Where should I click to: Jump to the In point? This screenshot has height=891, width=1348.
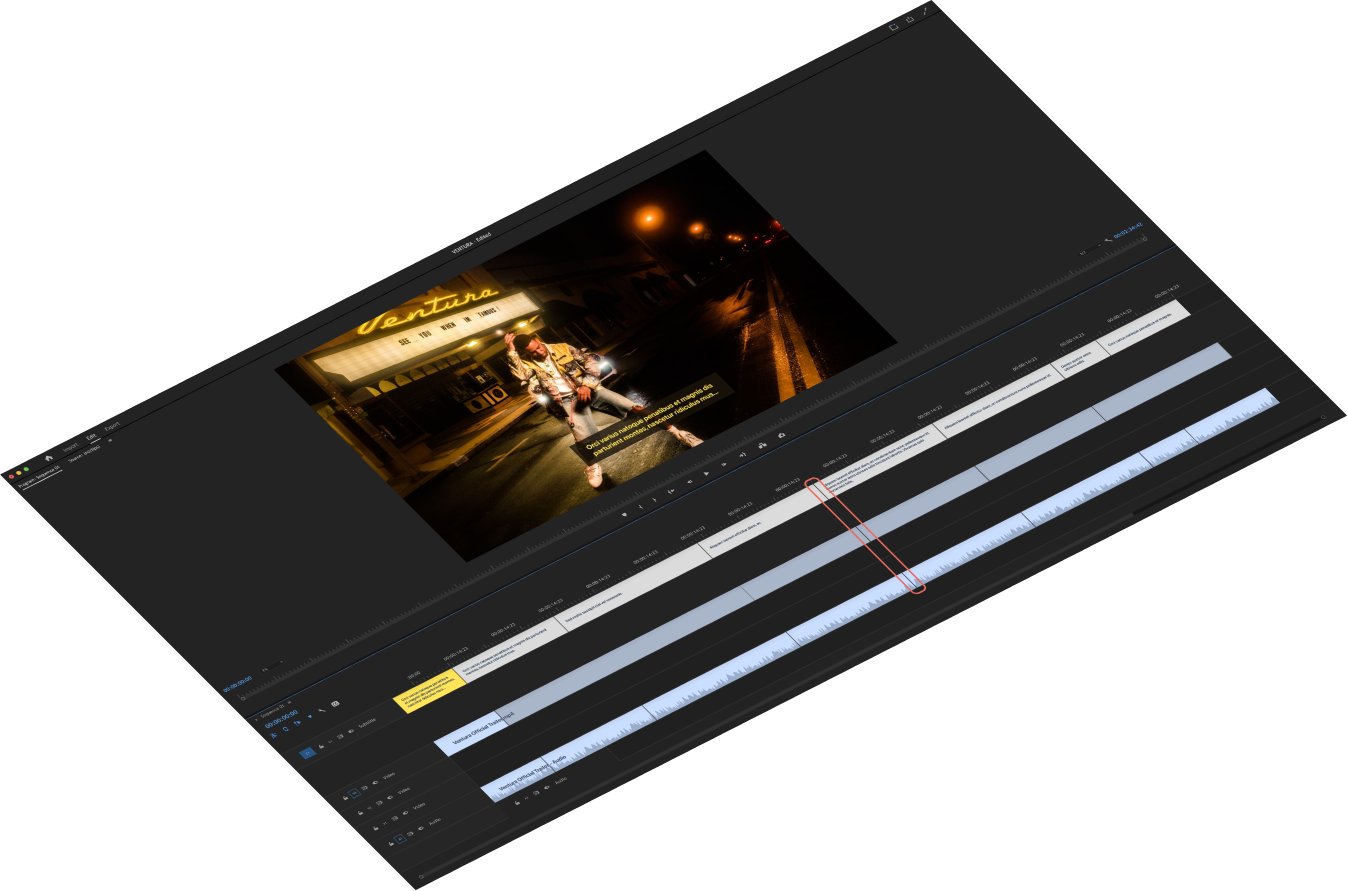671,491
